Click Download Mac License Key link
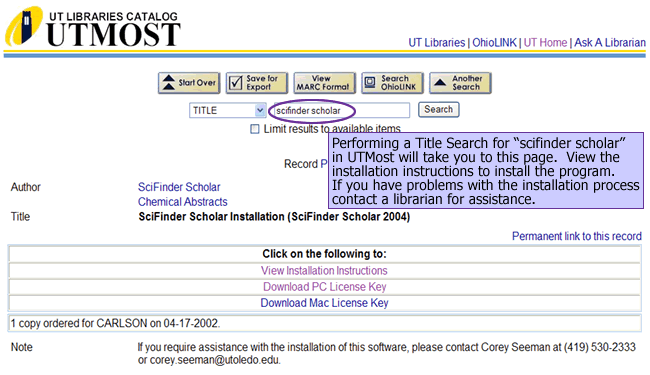650x375 pixels. [x=324, y=303]
